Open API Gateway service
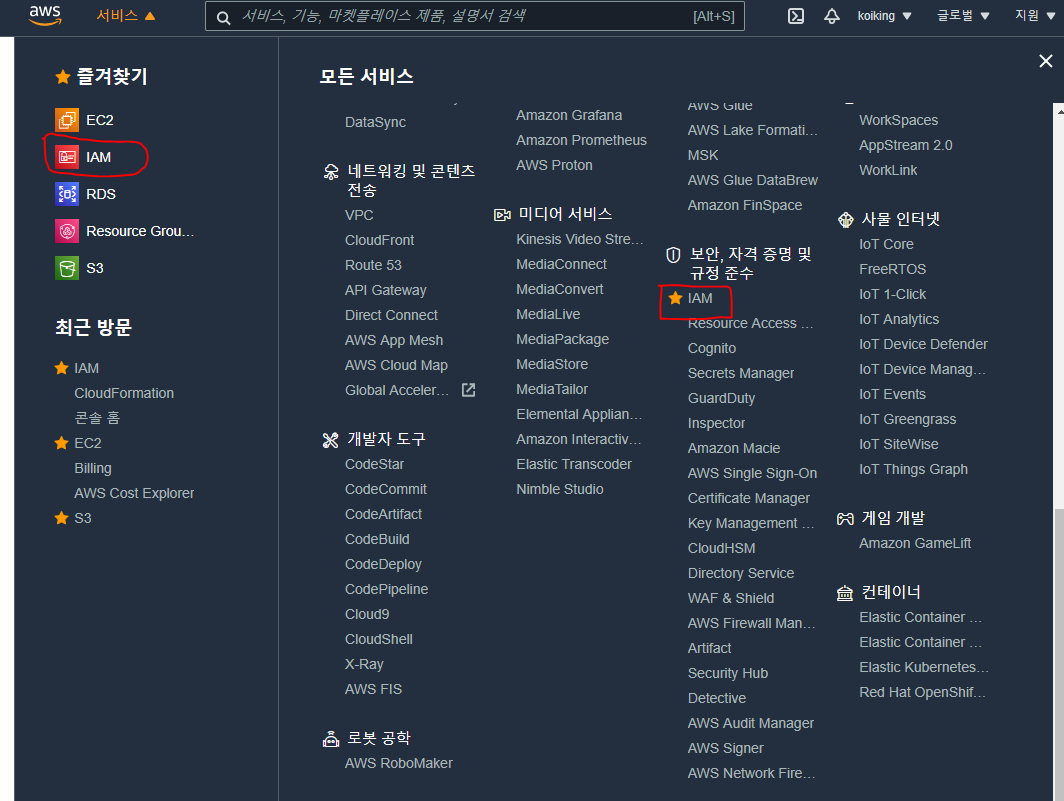This screenshot has height=801, width=1064. [x=385, y=291]
